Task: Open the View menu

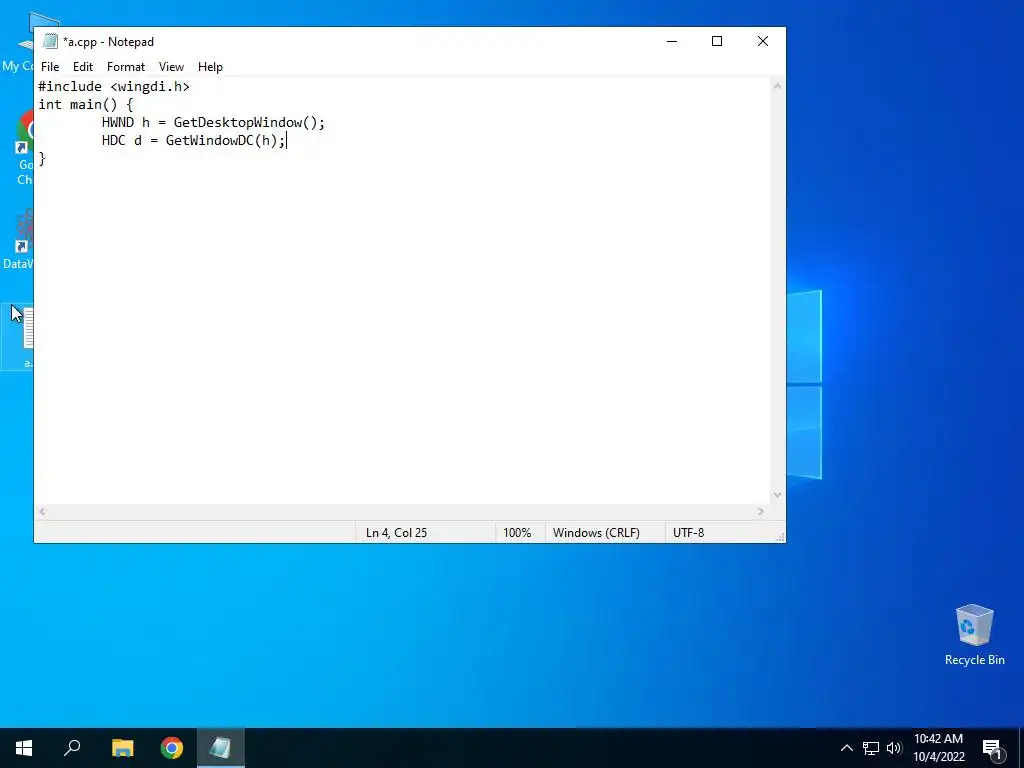Action: click(171, 67)
